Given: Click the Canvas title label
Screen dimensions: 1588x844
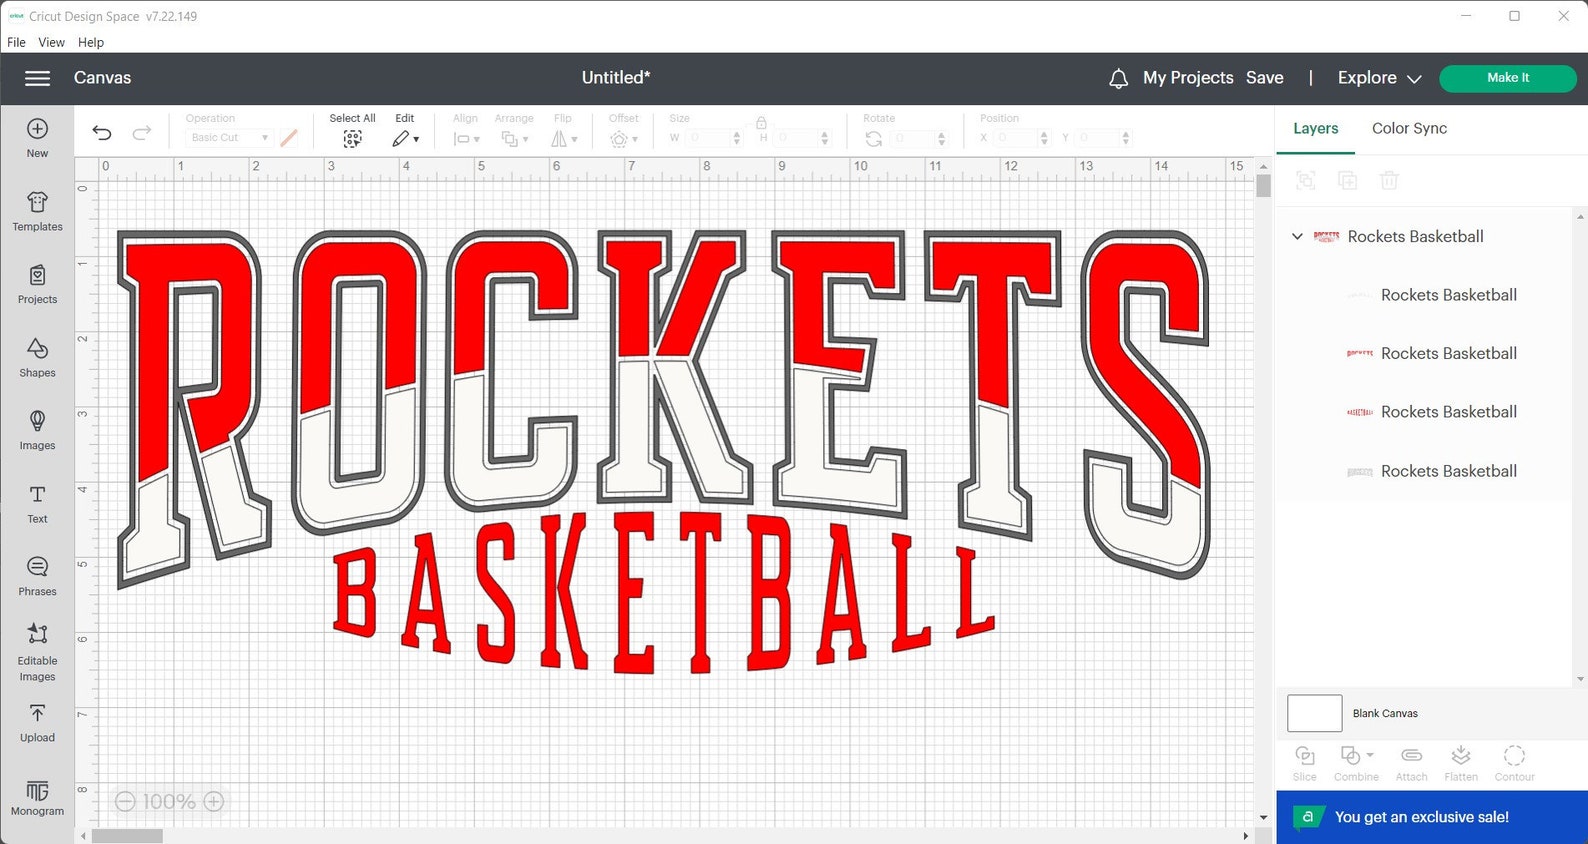Looking at the screenshot, I should pyautogui.click(x=102, y=78).
